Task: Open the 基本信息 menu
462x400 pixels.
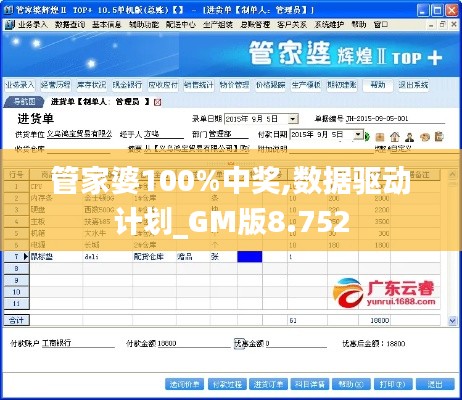Action: click(107, 24)
